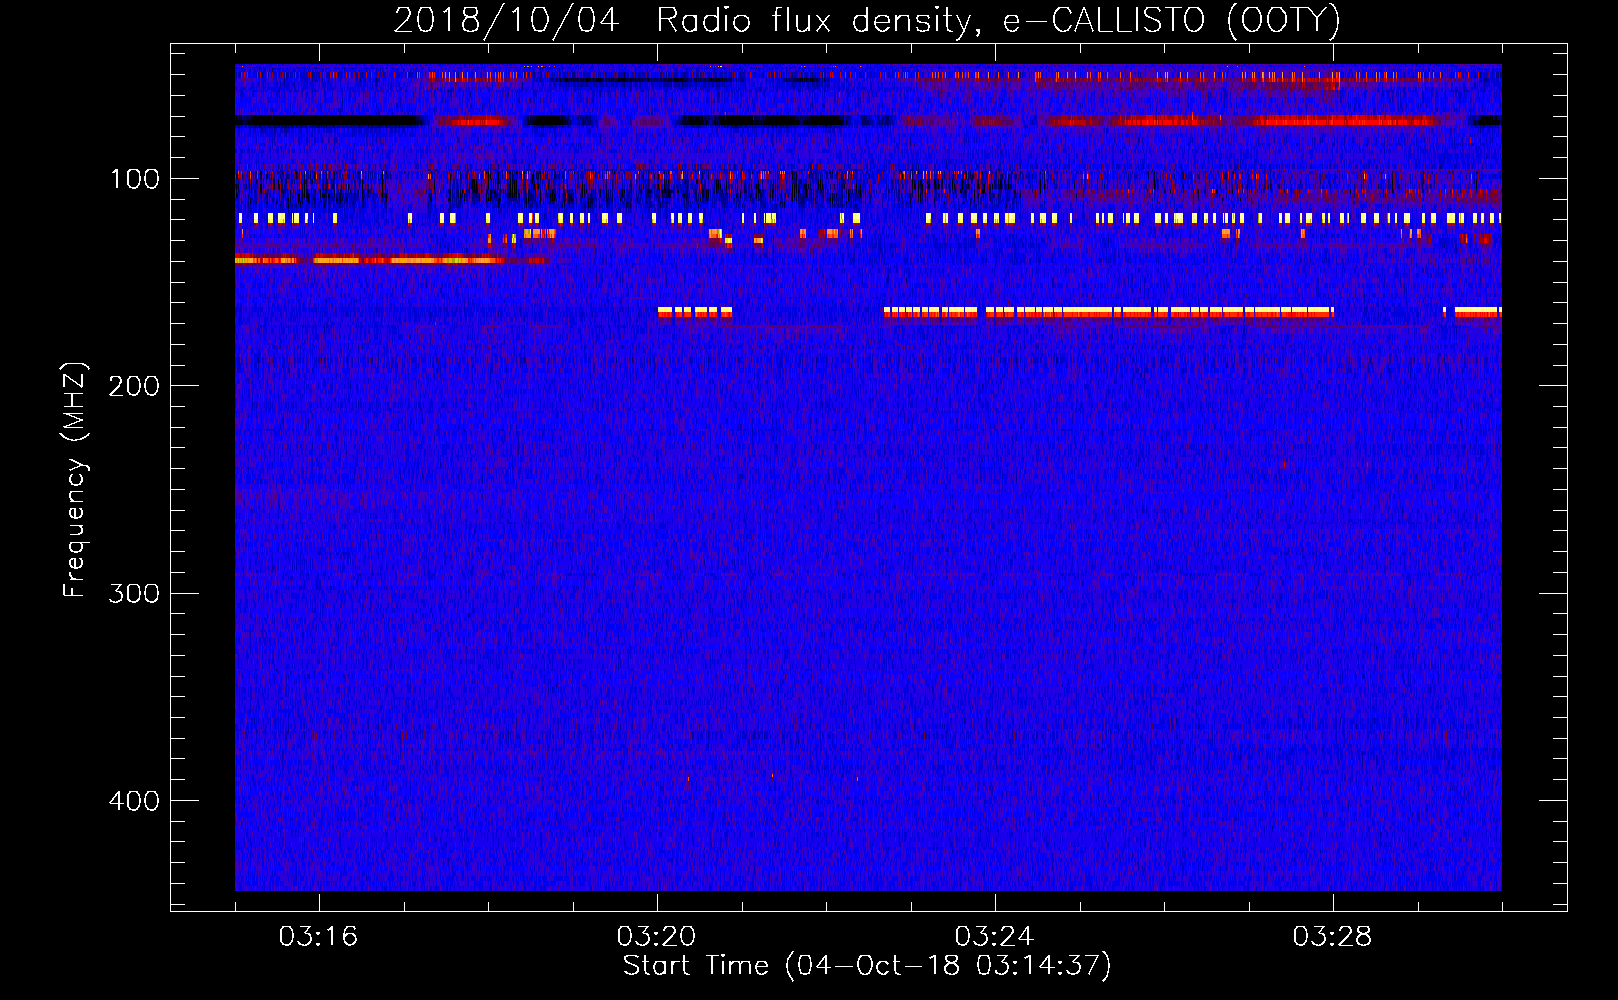This screenshot has height=1000, width=1618.
Task: Click the 400 frequency tick label
Action: pos(134,801)
